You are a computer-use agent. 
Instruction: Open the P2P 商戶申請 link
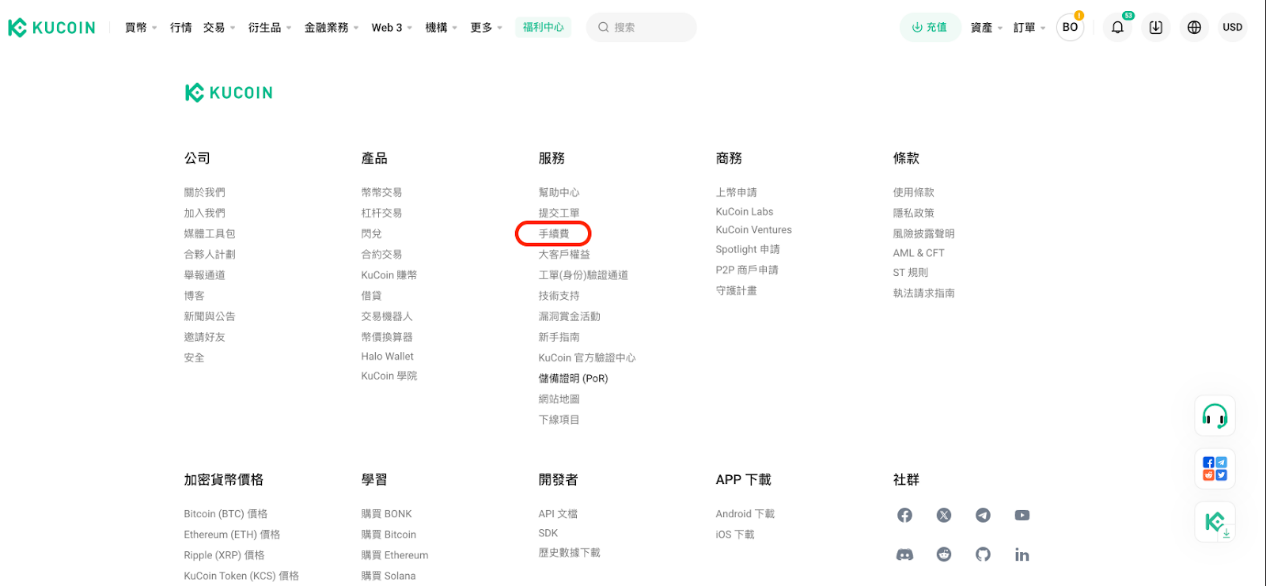(x=747, y=270)
